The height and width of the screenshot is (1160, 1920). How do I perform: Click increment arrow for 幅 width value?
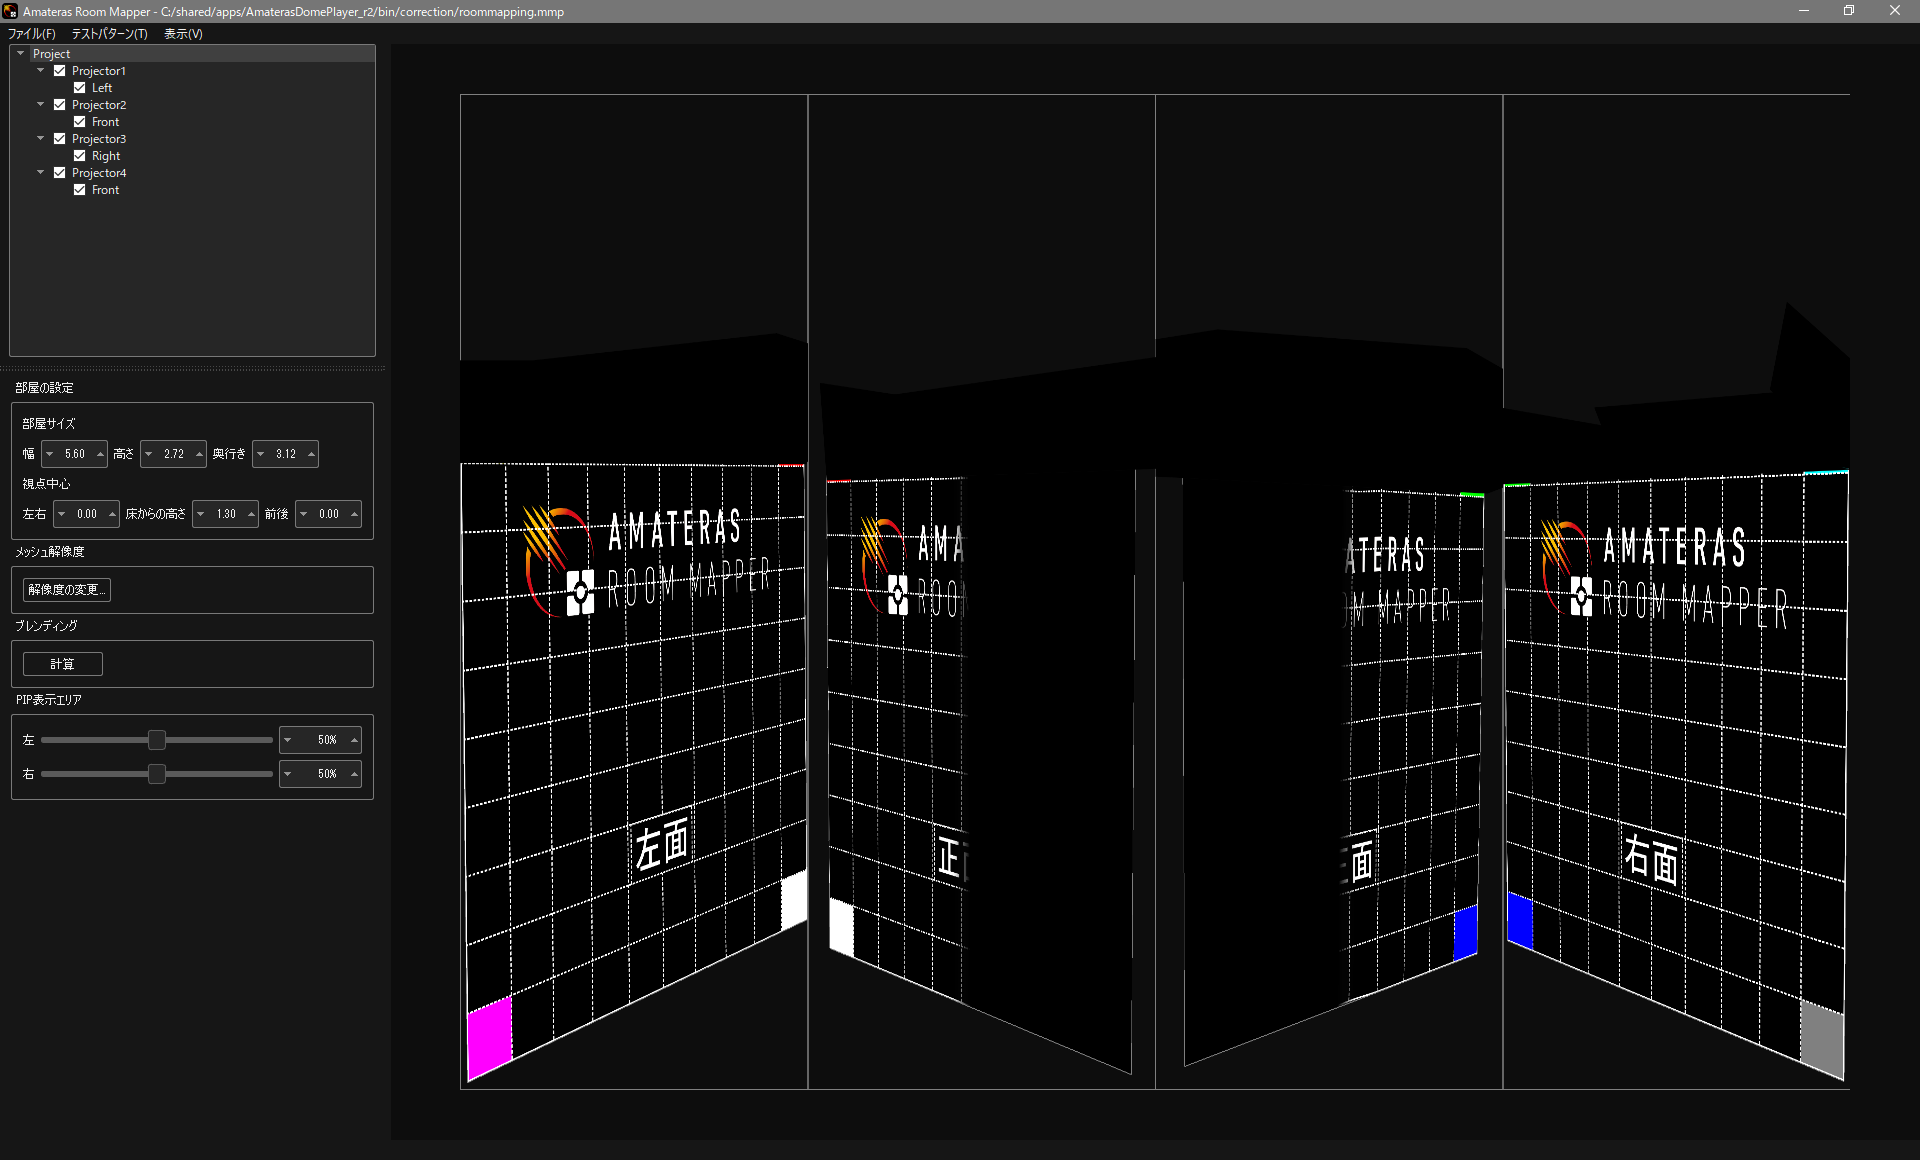pos(100,454)
